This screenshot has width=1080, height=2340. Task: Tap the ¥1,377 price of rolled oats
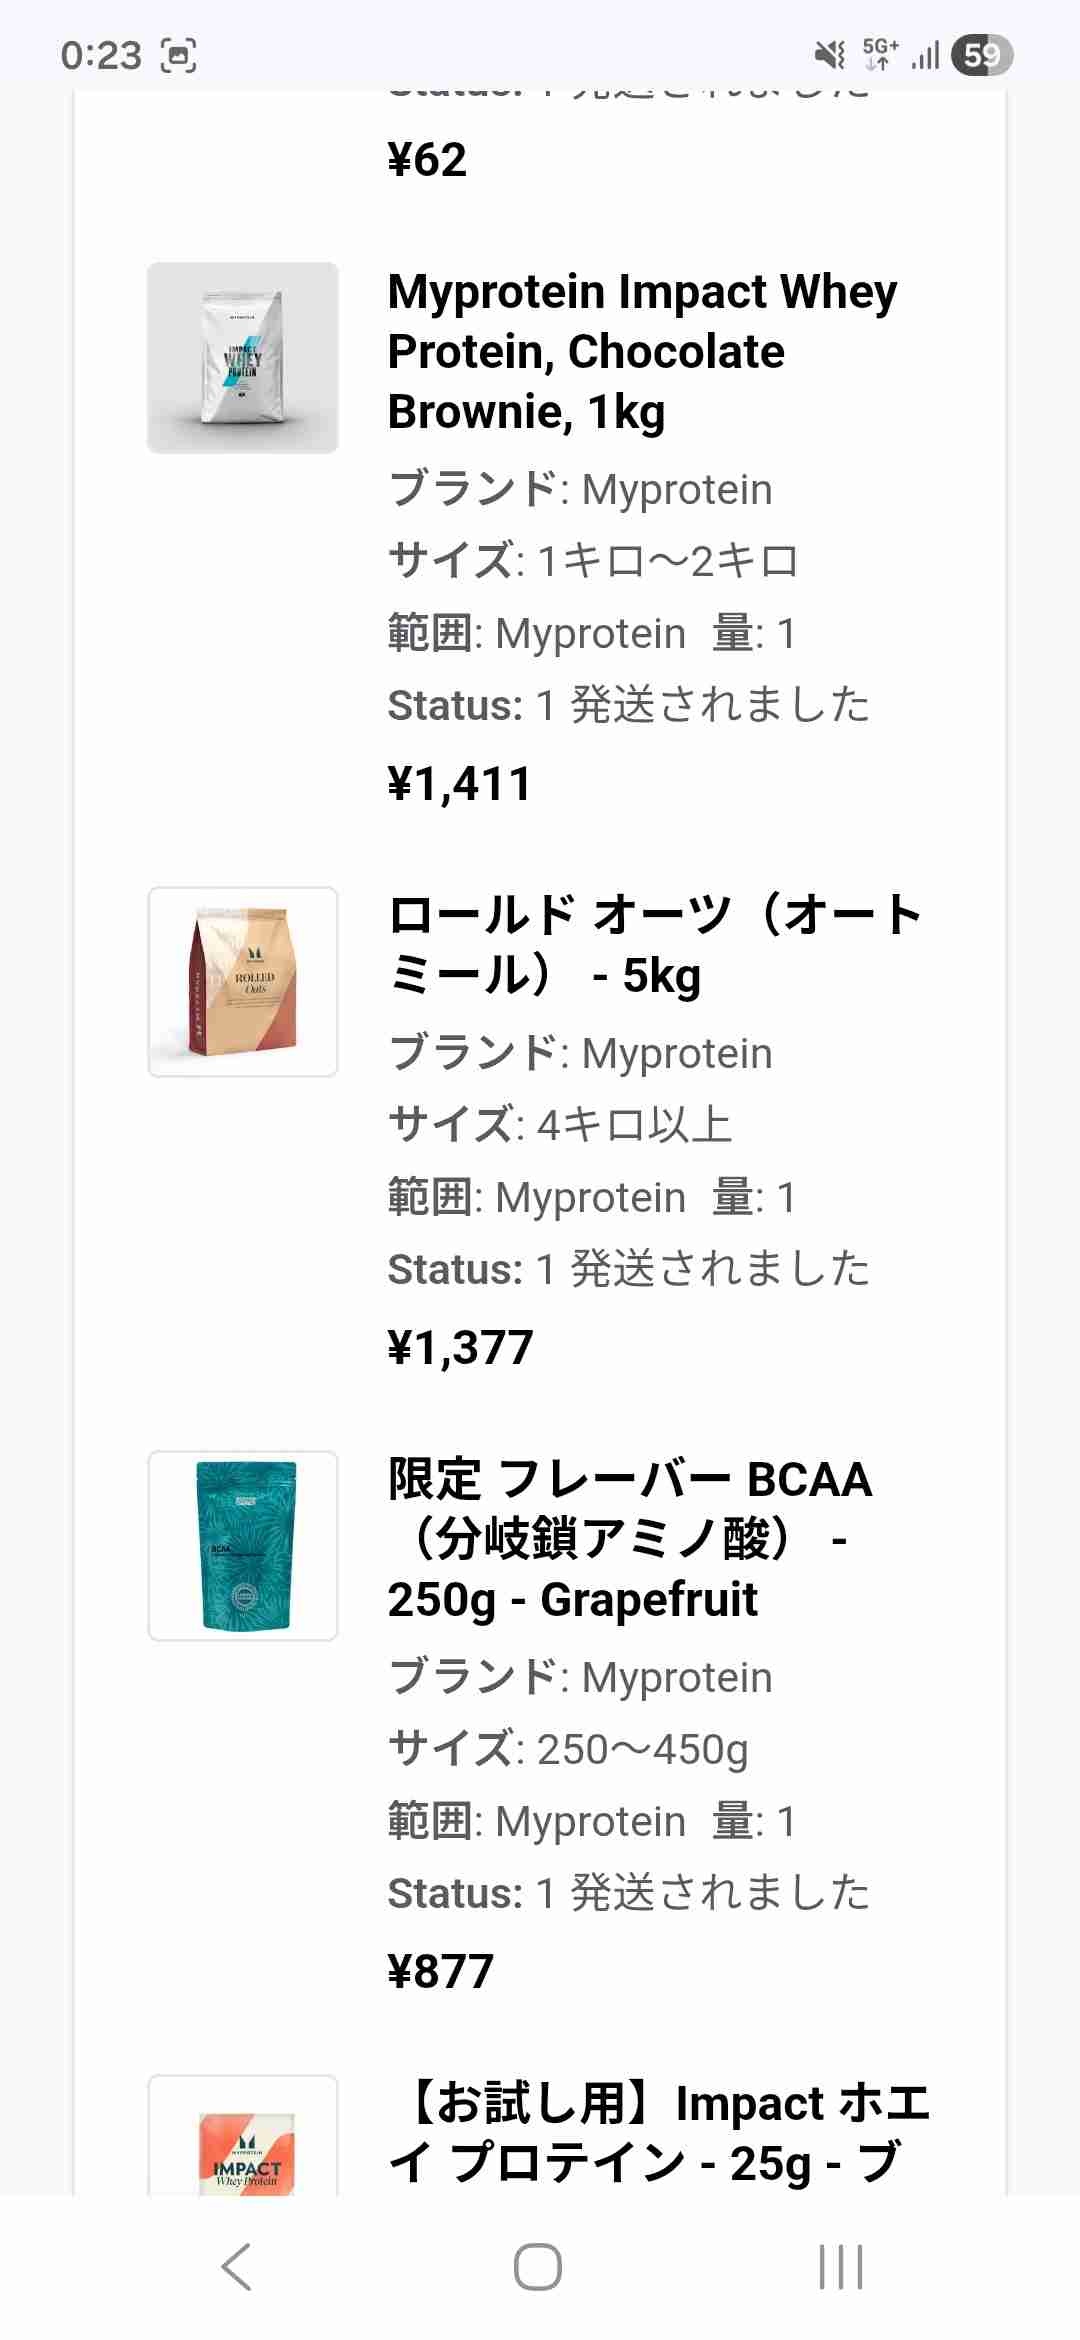(460, 1348)
